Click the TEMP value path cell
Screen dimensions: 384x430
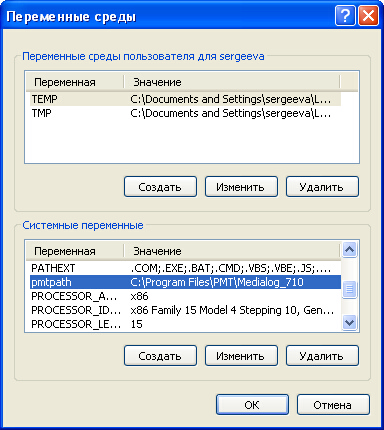(231, 99)
